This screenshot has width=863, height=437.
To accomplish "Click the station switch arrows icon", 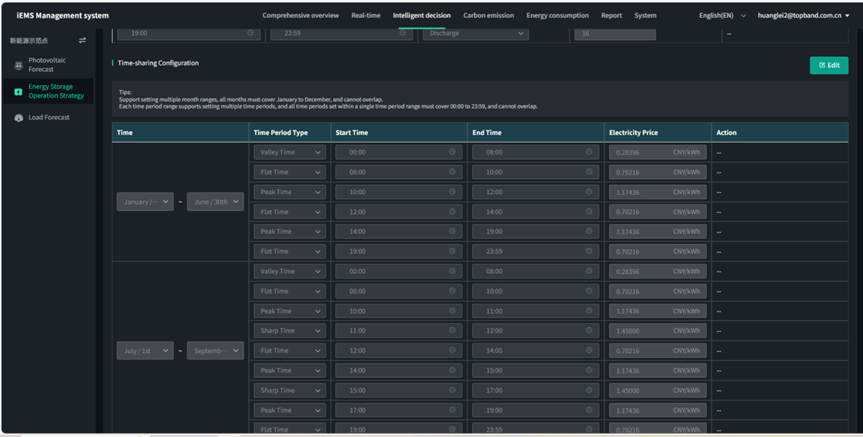I will [x=82, y=41].
